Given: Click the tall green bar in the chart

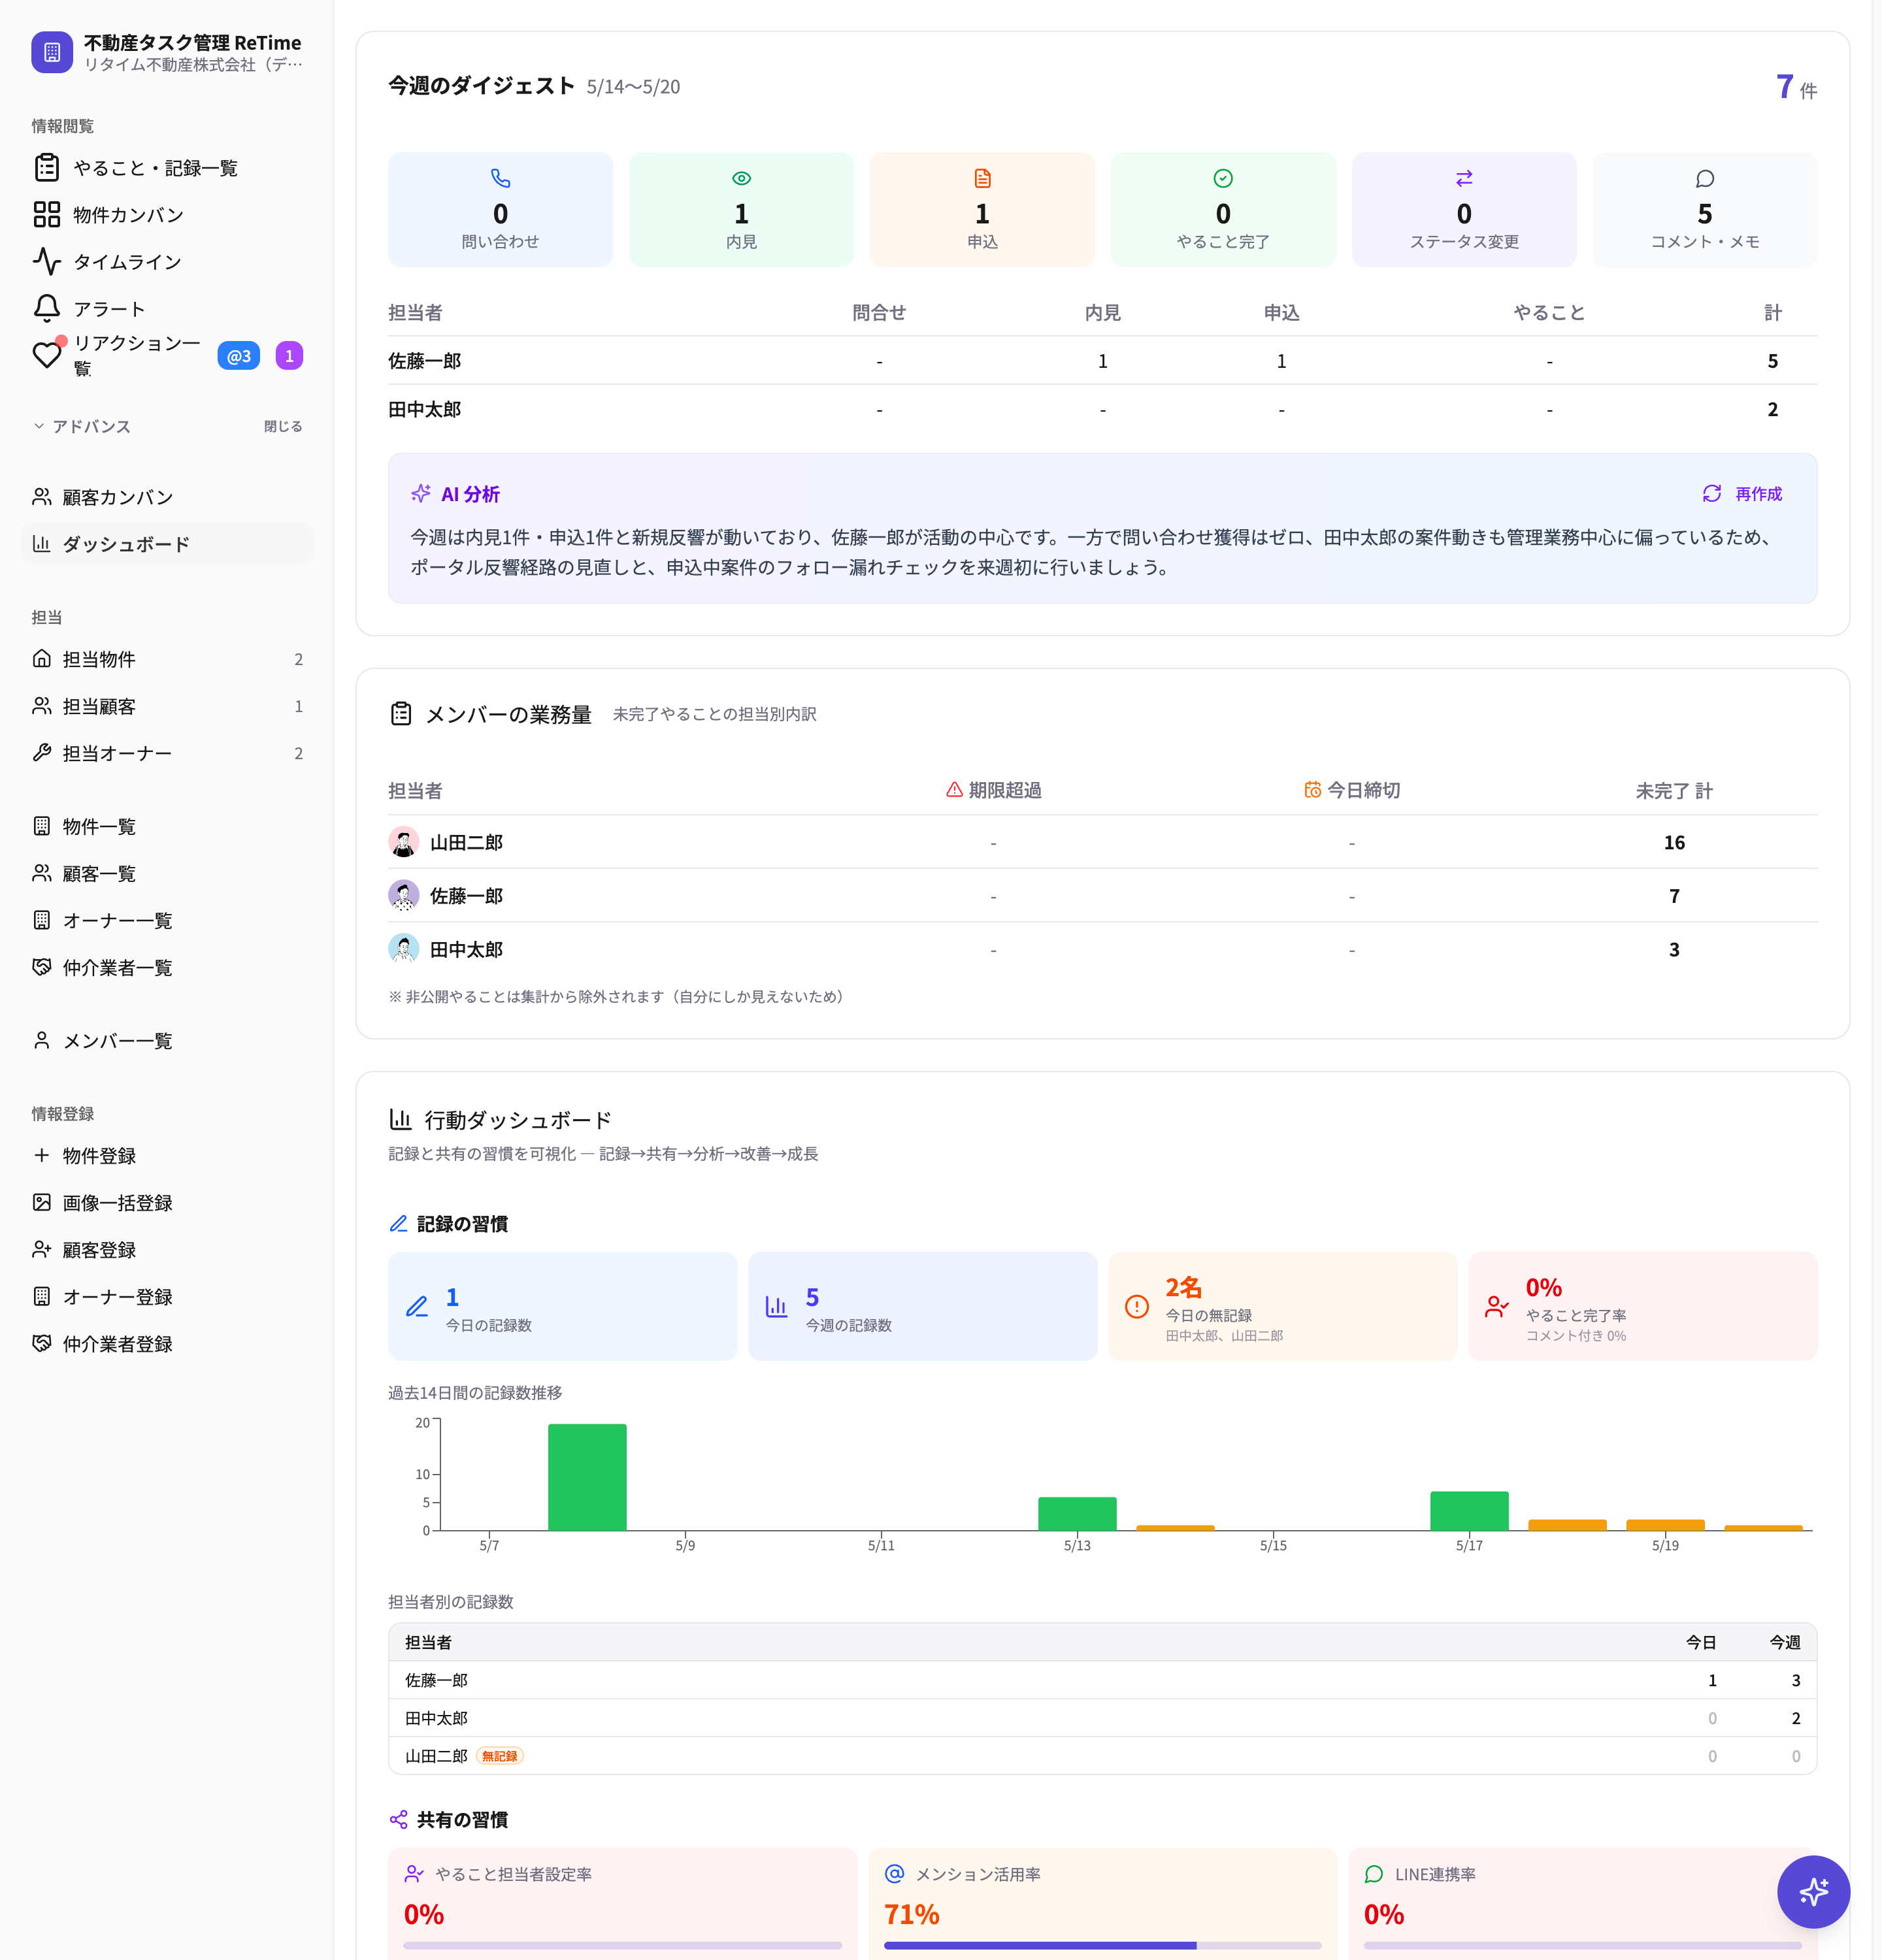Looking at the screenshot, I should click(587, 1476).
